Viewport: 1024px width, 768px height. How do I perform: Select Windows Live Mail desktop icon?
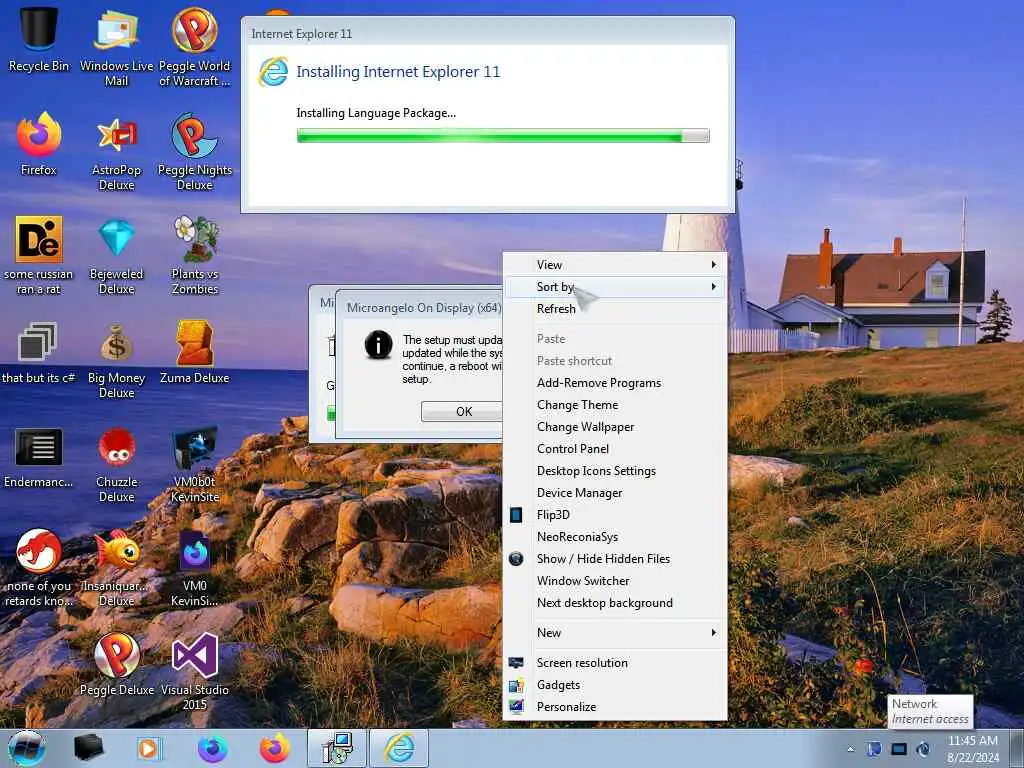click(116, 46)
